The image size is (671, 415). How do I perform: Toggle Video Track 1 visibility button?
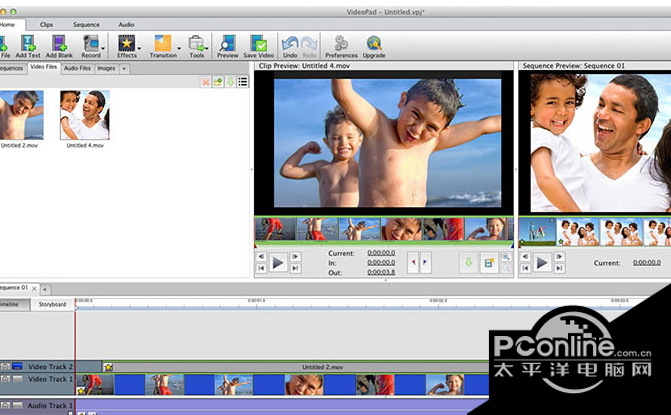tap(18, 379)
